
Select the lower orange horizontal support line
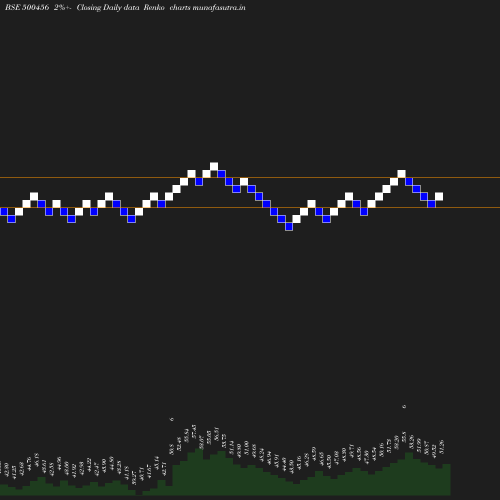(x=250, y=208)
